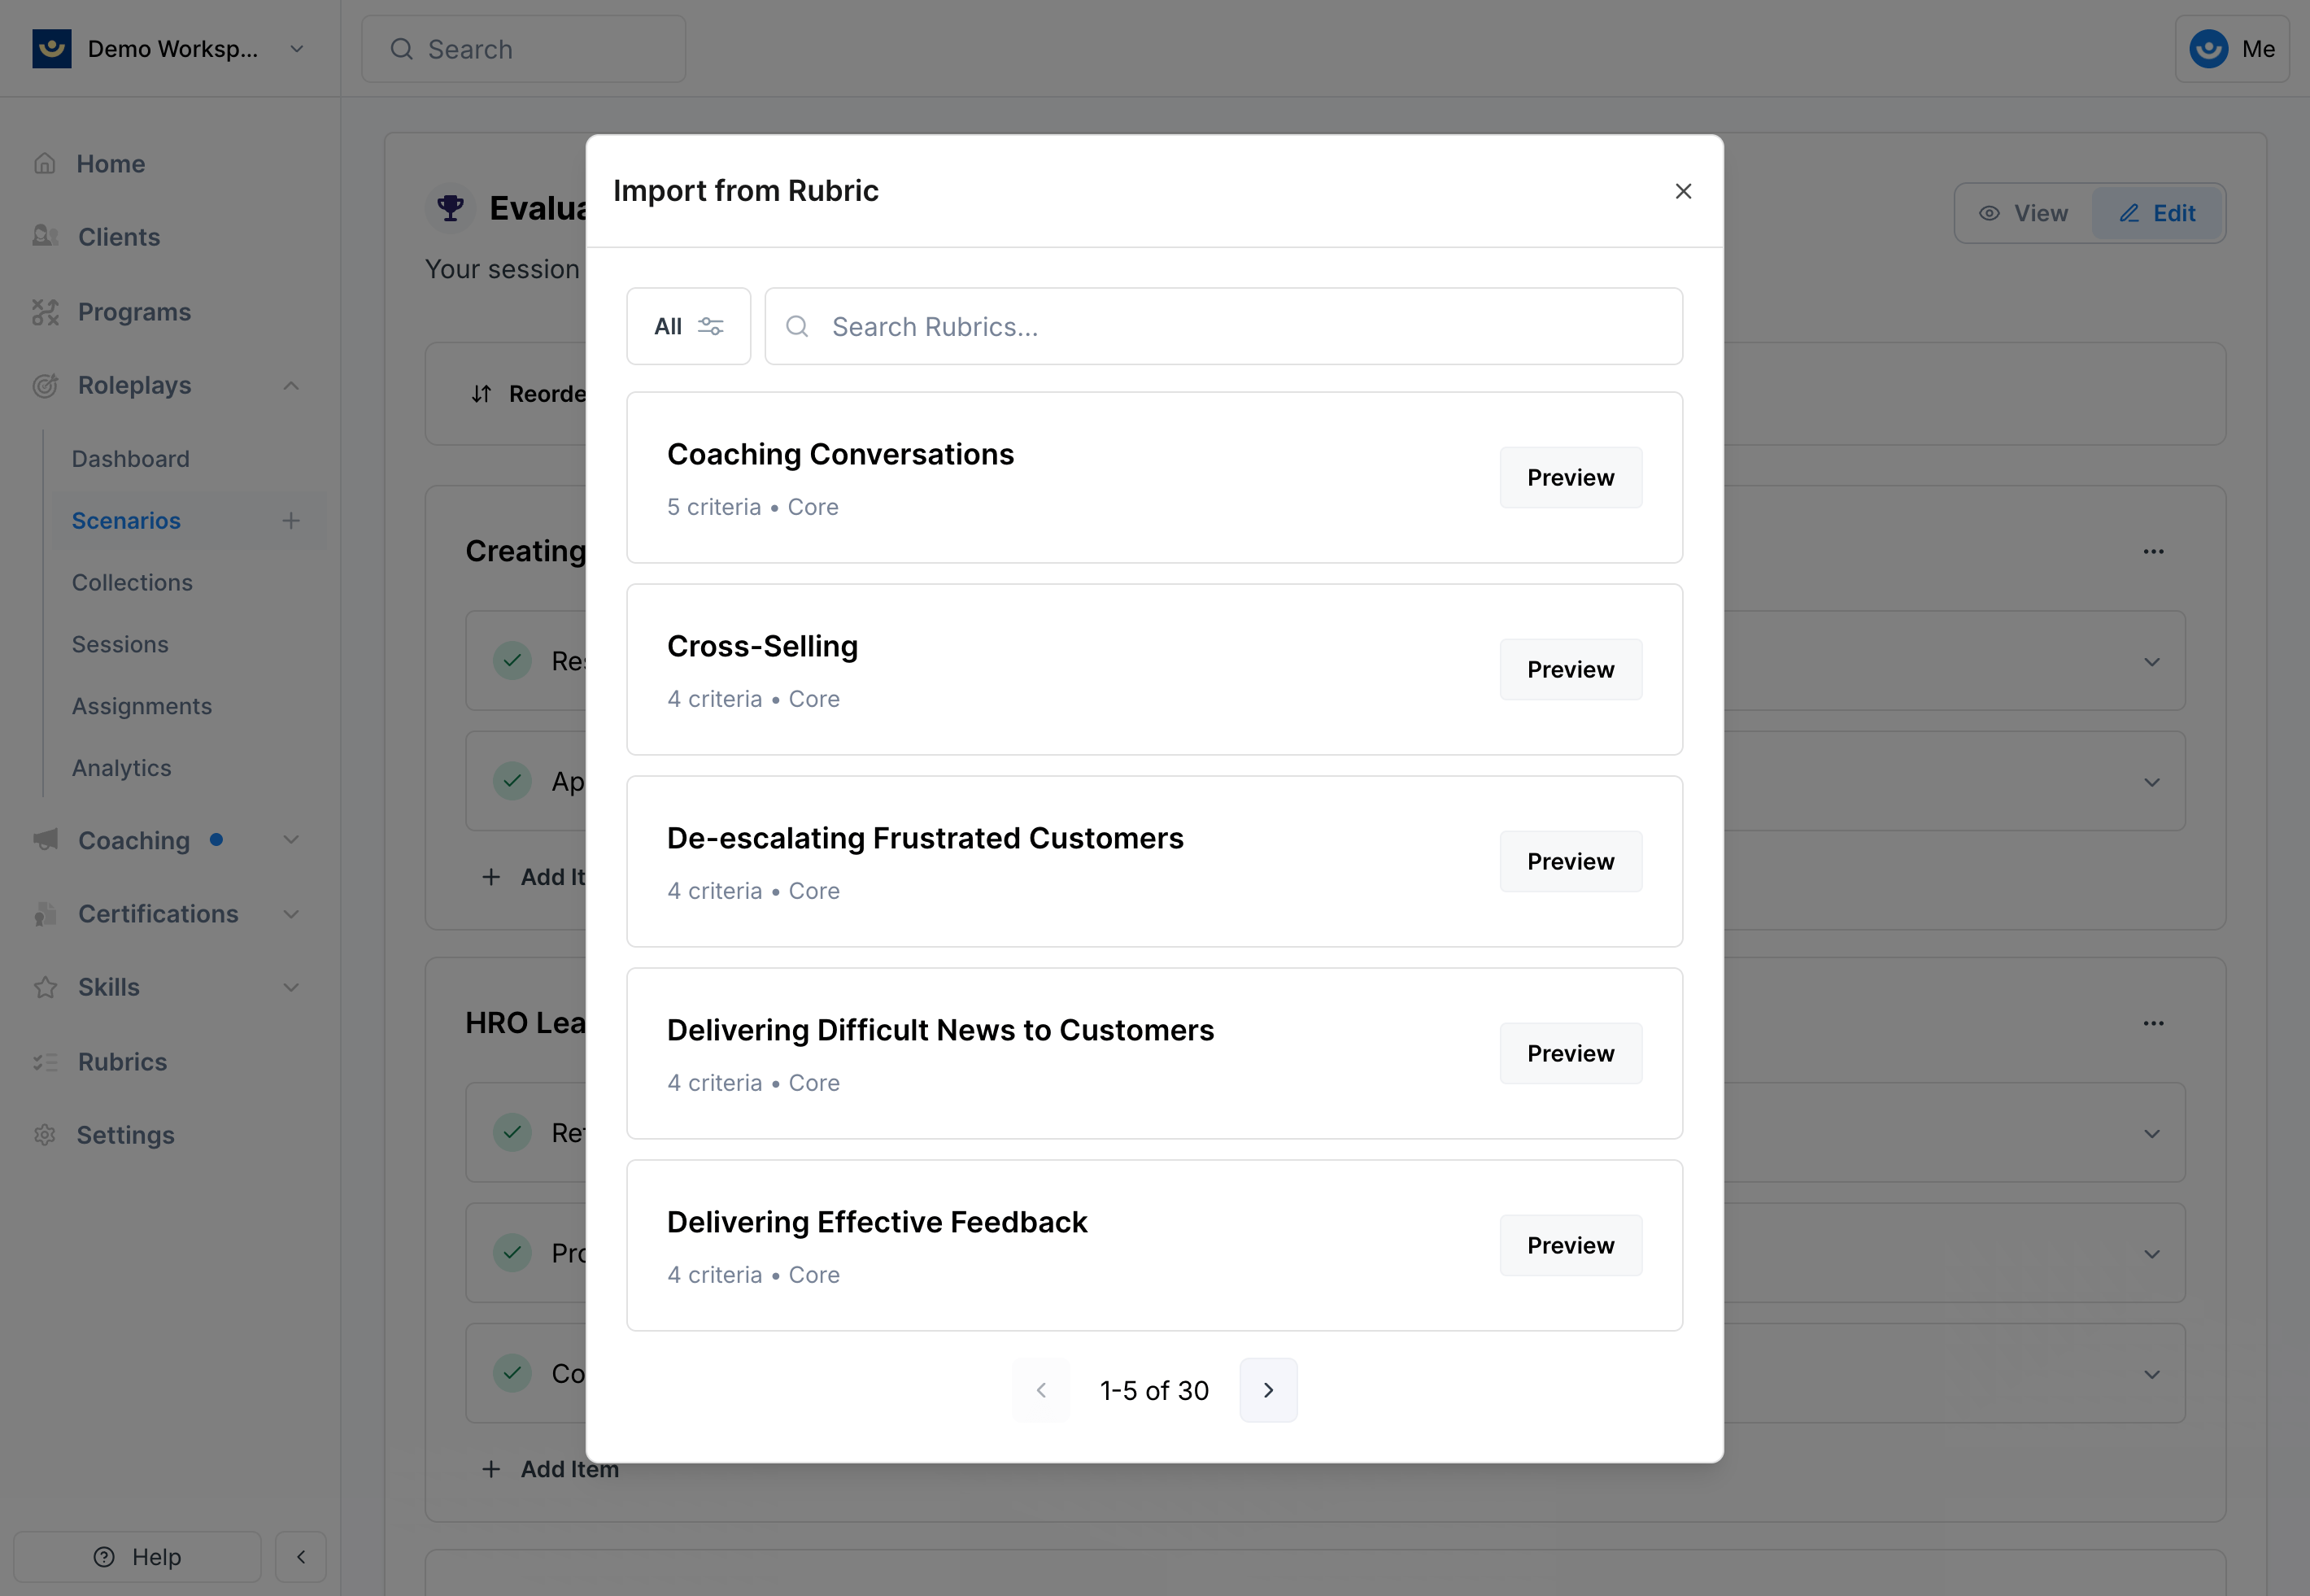Expand the second item under the Creating section
Viewport: 2310px width, 1596px height.
point(2152,782)
